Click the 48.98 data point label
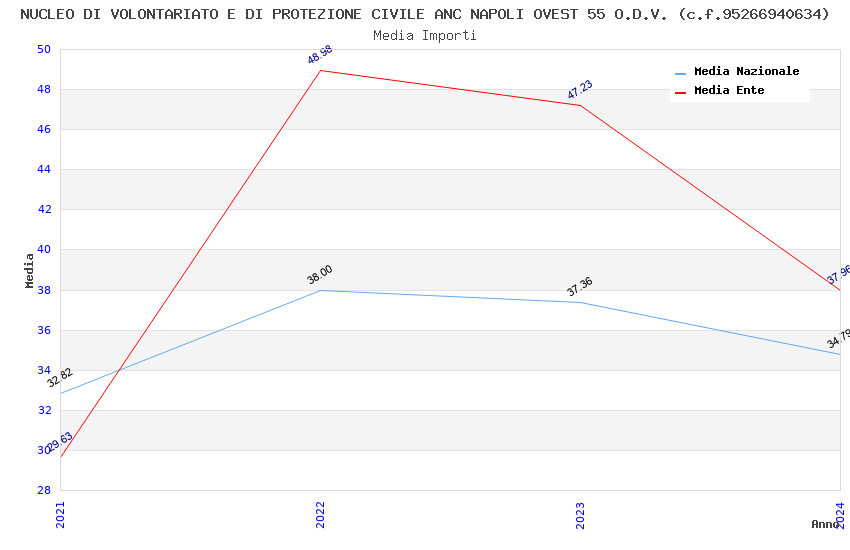The width and height of the screenshot is (850, 550). coord(320,55)
